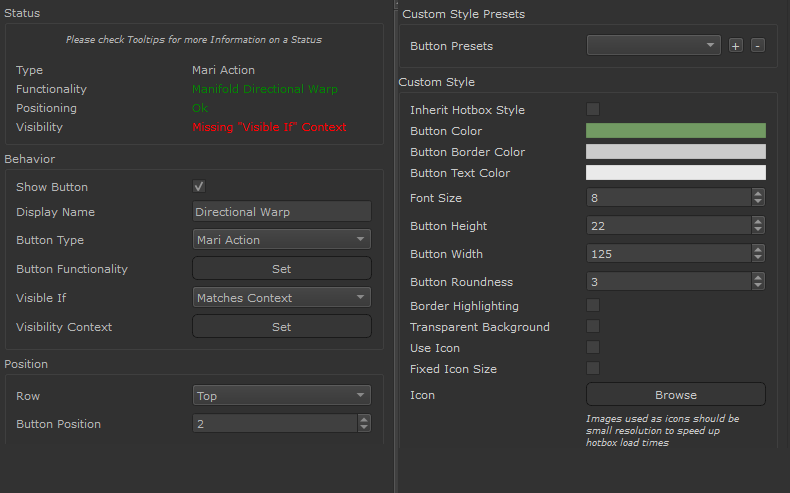Open the Button Presets dropdown

(x=653, y=45)
